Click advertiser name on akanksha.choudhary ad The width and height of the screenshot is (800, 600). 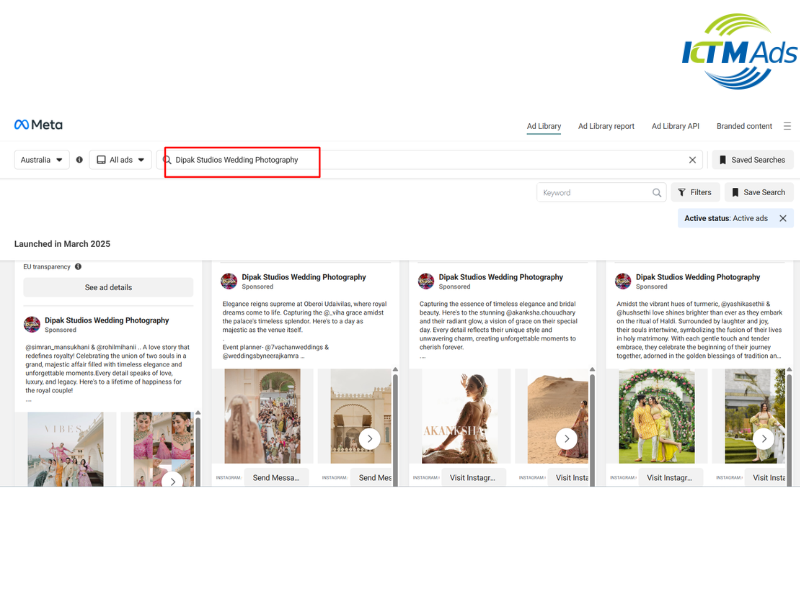click(x=501, y=277)
